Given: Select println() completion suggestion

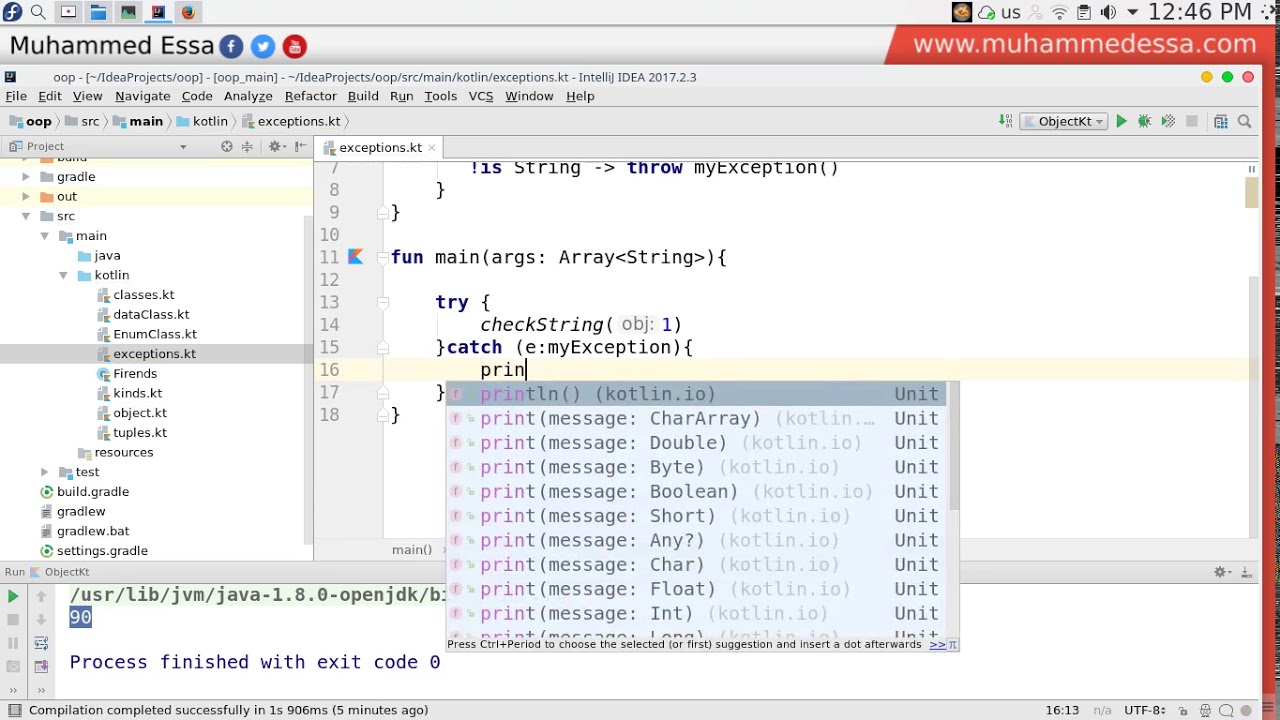Looking at the screenshot, I should 696,394.
